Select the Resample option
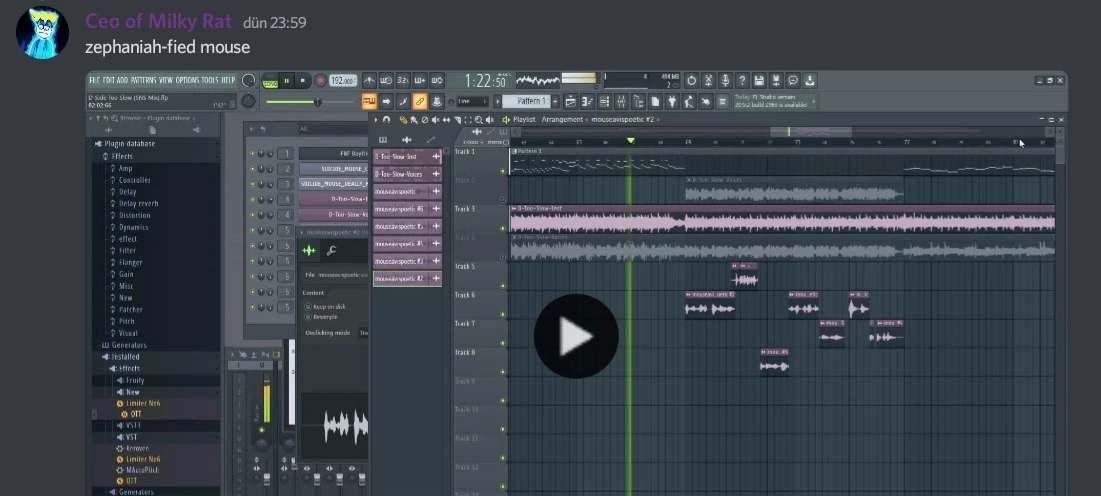Image resolution: width=1101 pixels, height=496 pixels. (321, 317)
